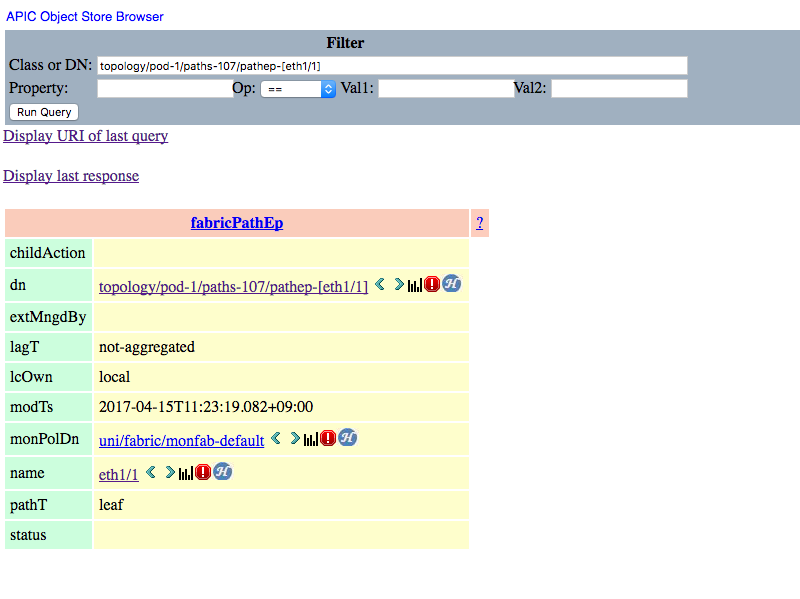View faults for the eth1/1 name entry
The image size is (800, 599).
(202, 471)
